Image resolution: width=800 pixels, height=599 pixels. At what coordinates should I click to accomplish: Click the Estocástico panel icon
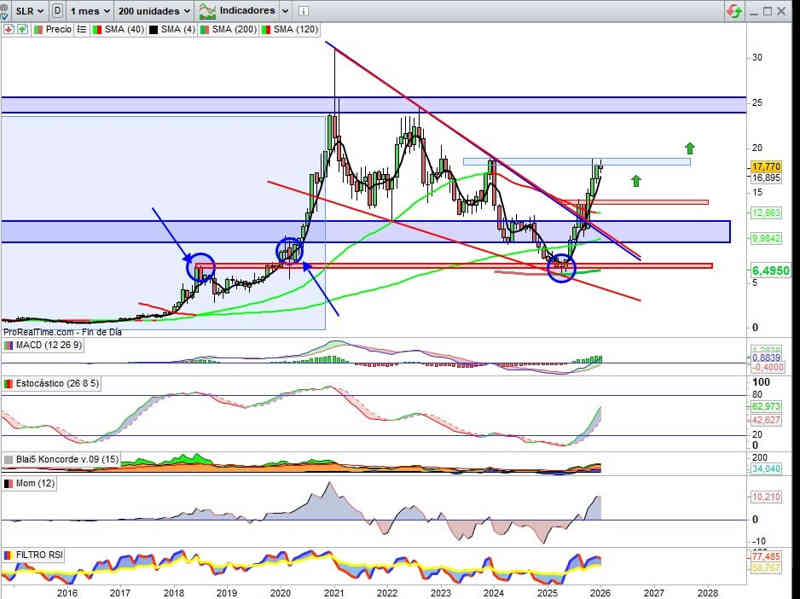(x=9, y=383)
